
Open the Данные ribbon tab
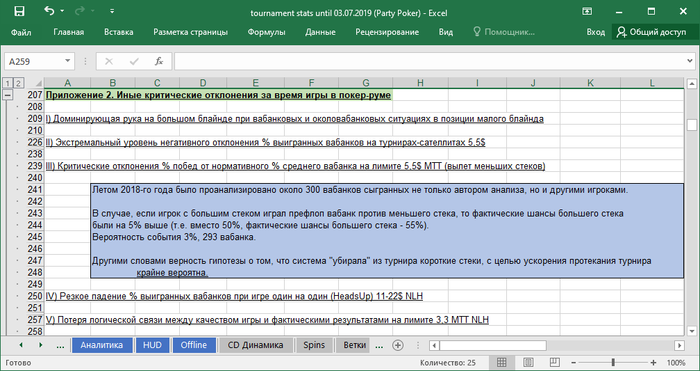point(321,32)
